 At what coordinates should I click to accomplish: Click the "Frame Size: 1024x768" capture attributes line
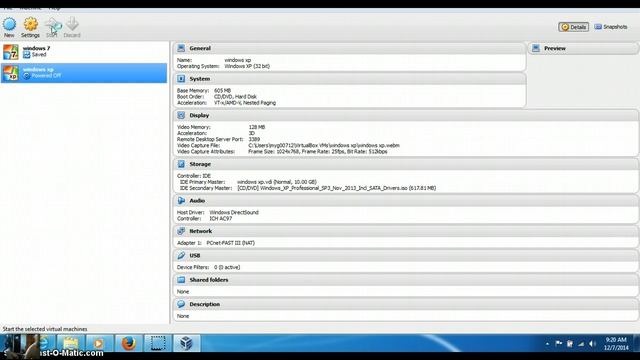(318, 151)
